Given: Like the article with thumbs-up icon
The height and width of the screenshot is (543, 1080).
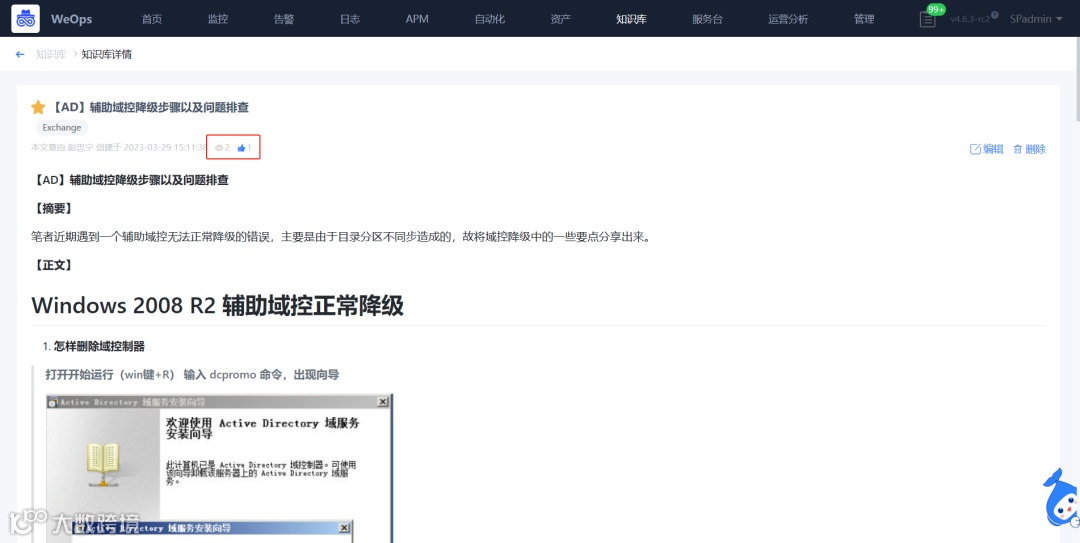Looking at the screenshot, I should pos(241,147).
